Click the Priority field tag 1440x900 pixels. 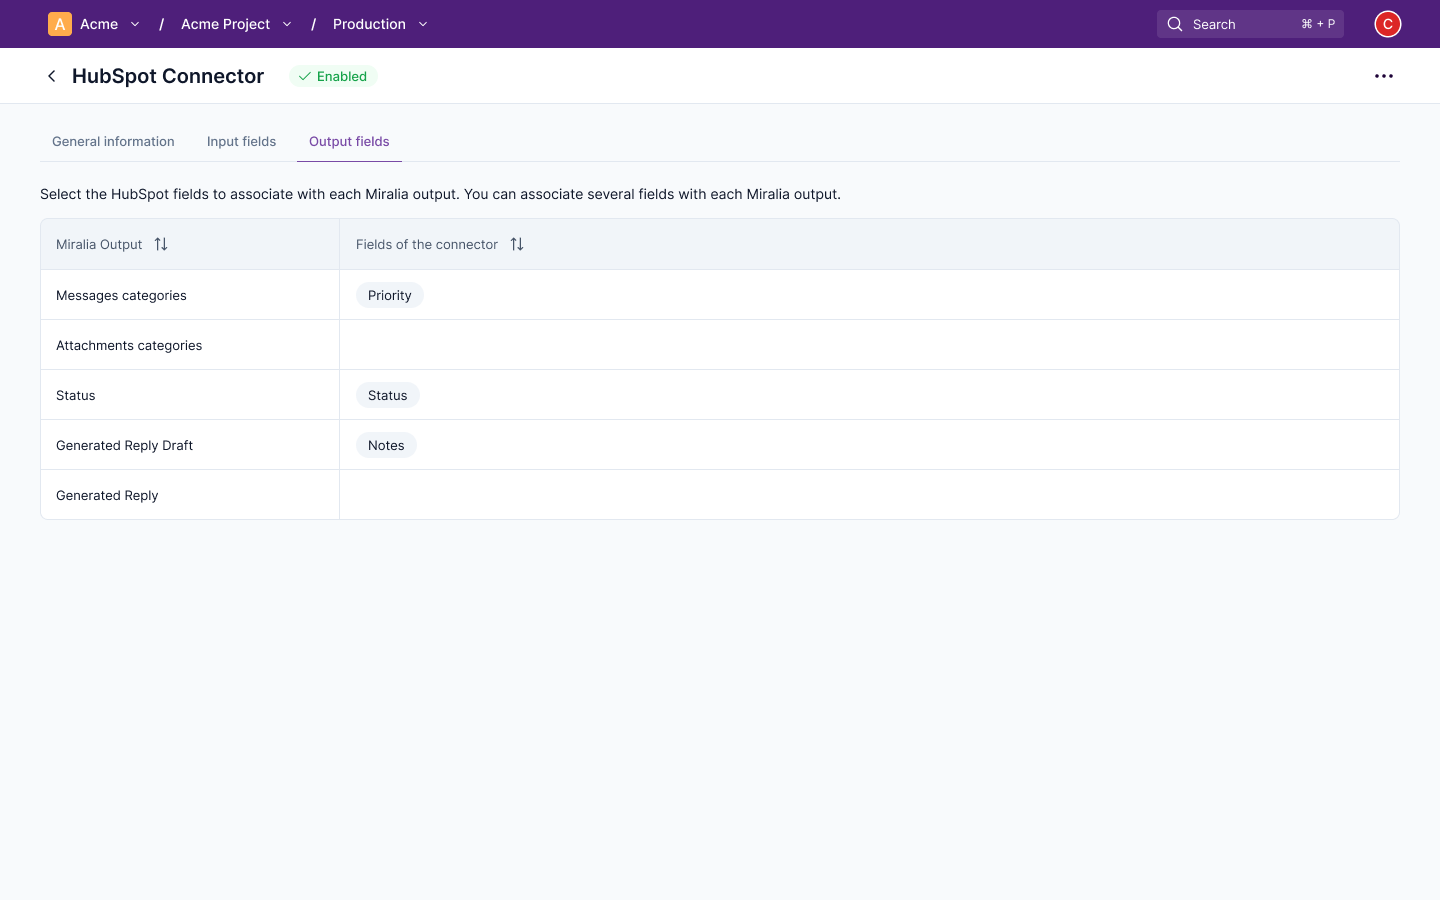click(390, 295)
